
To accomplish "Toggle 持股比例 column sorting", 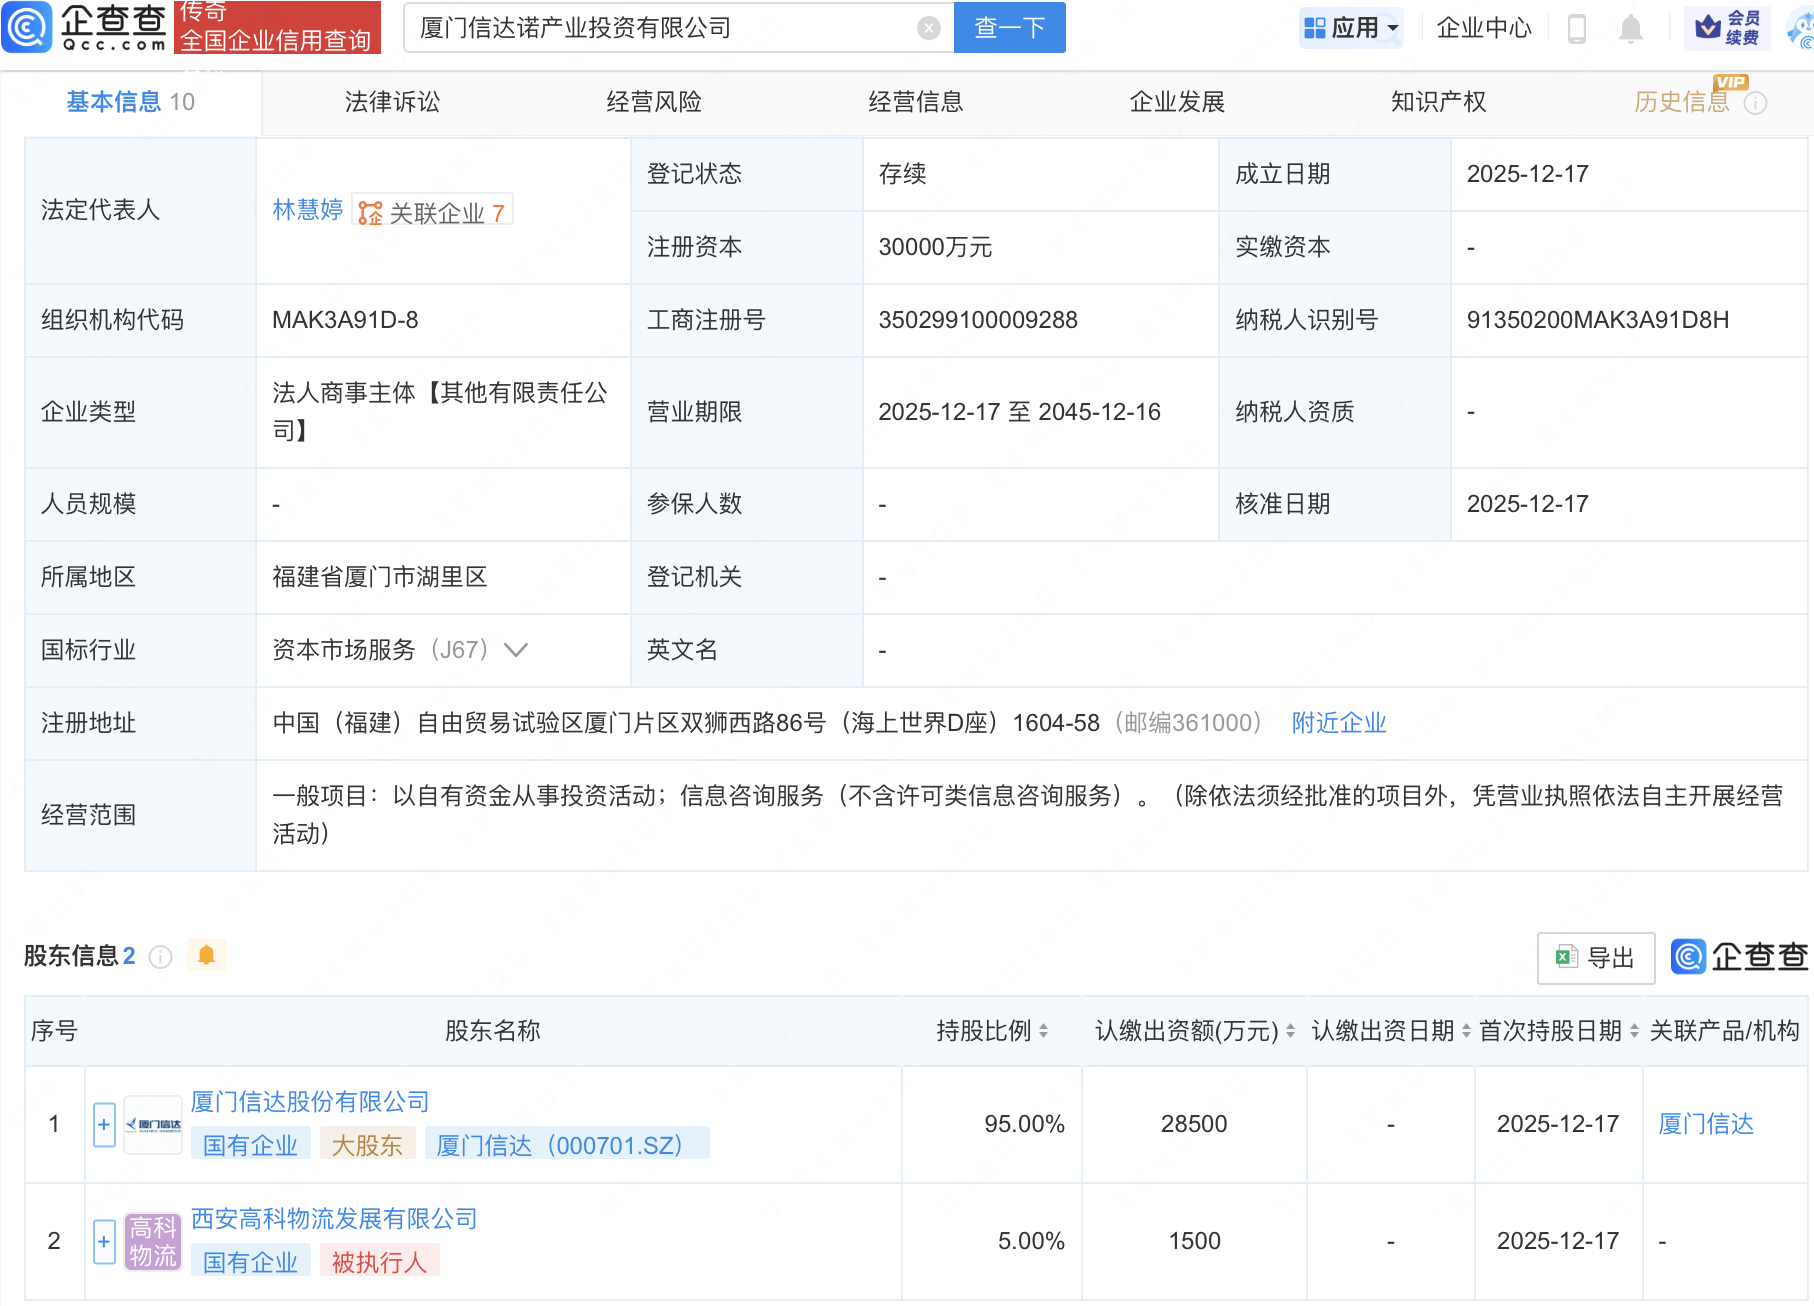I will point(1044,1031).
